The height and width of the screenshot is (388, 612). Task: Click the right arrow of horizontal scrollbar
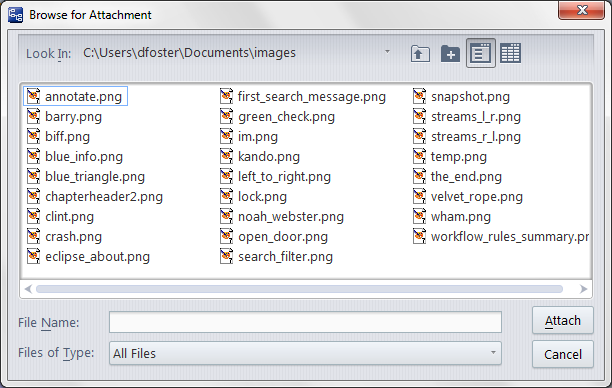tap(583, 289)
